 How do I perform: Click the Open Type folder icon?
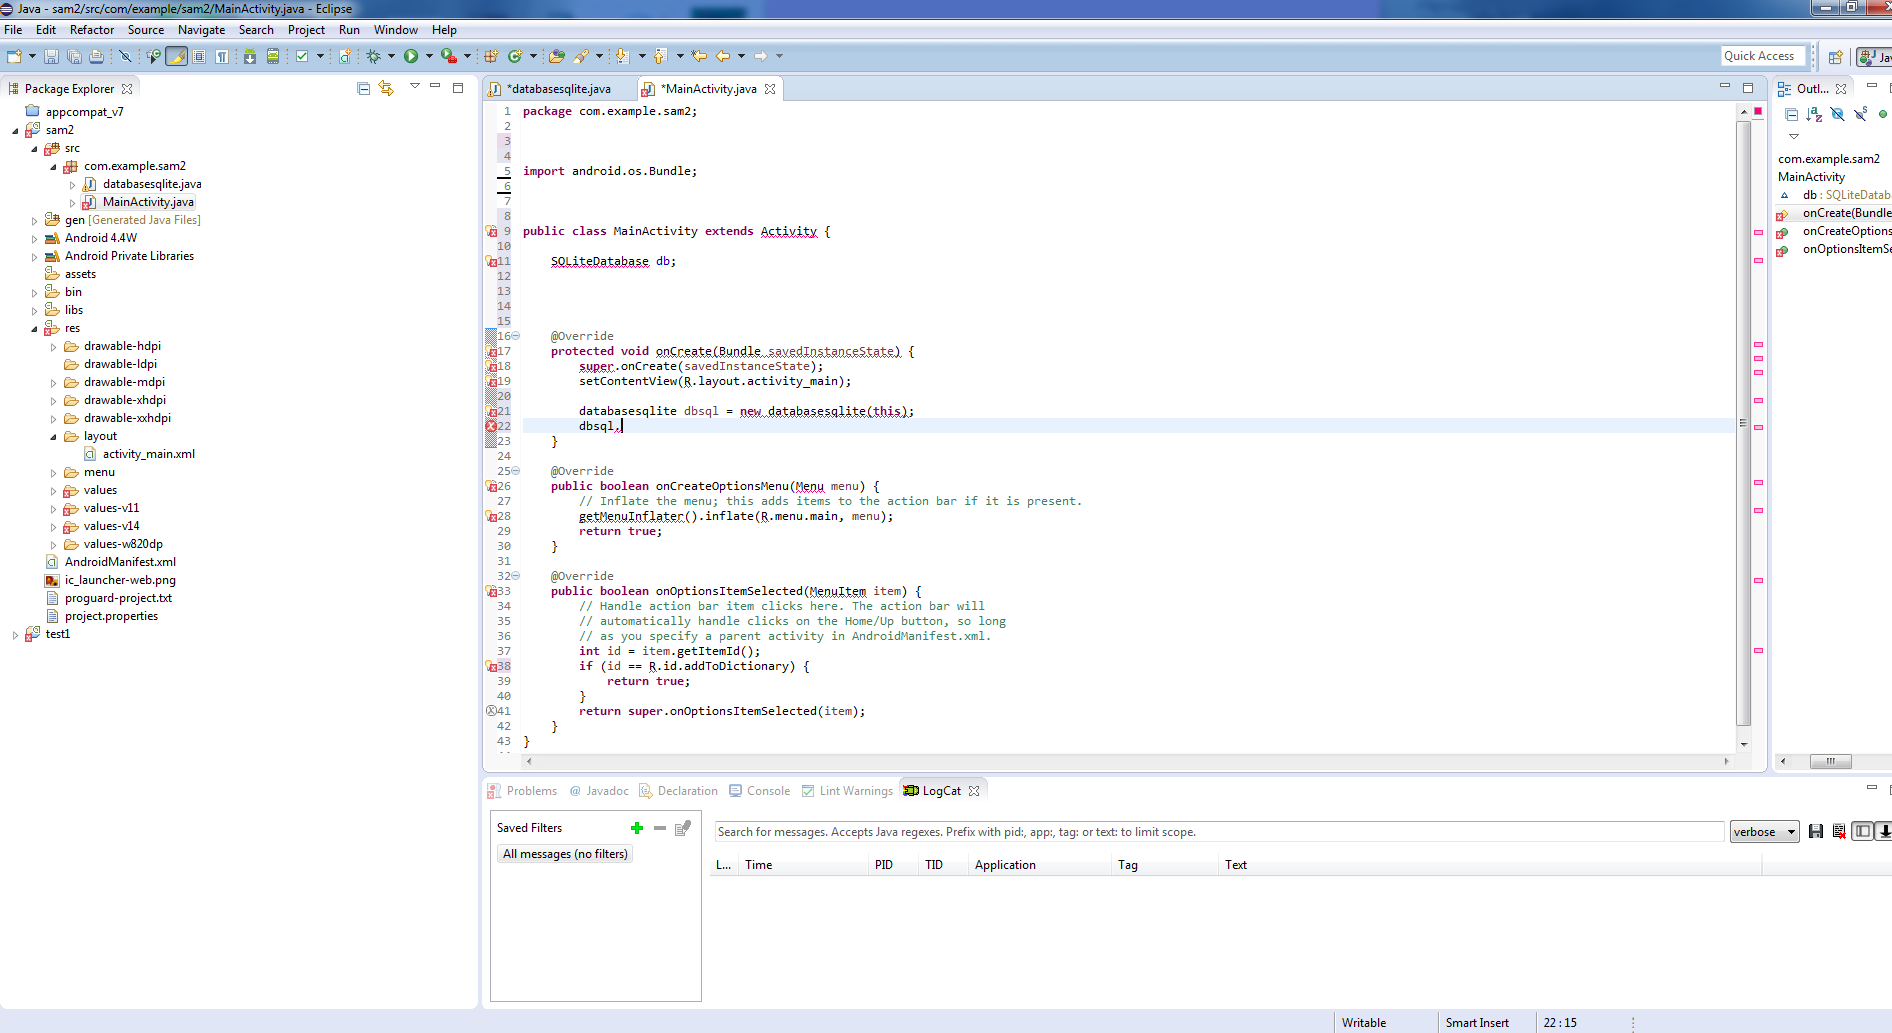[x=557, y=56]
